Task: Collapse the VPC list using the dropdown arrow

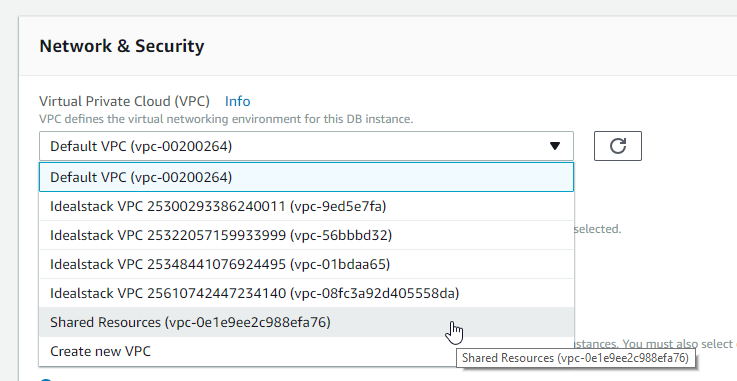Action: click(555, 146)
